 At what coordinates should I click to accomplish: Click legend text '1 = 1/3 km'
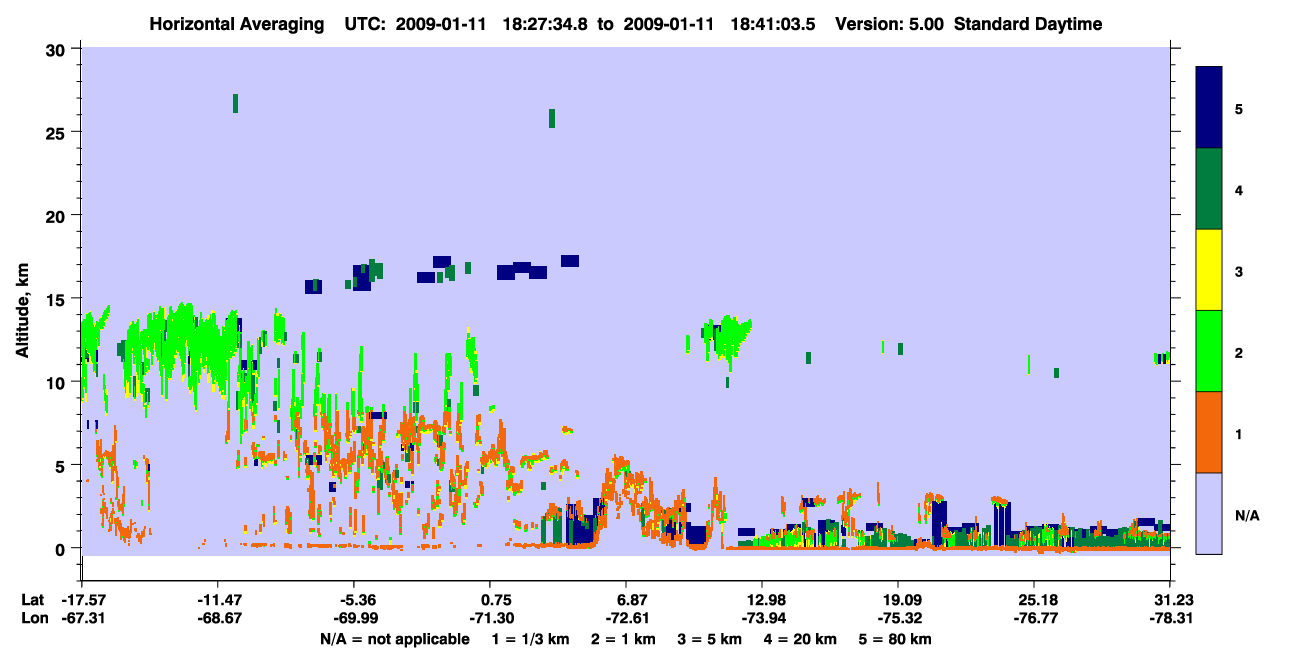(x=529, y=639)
